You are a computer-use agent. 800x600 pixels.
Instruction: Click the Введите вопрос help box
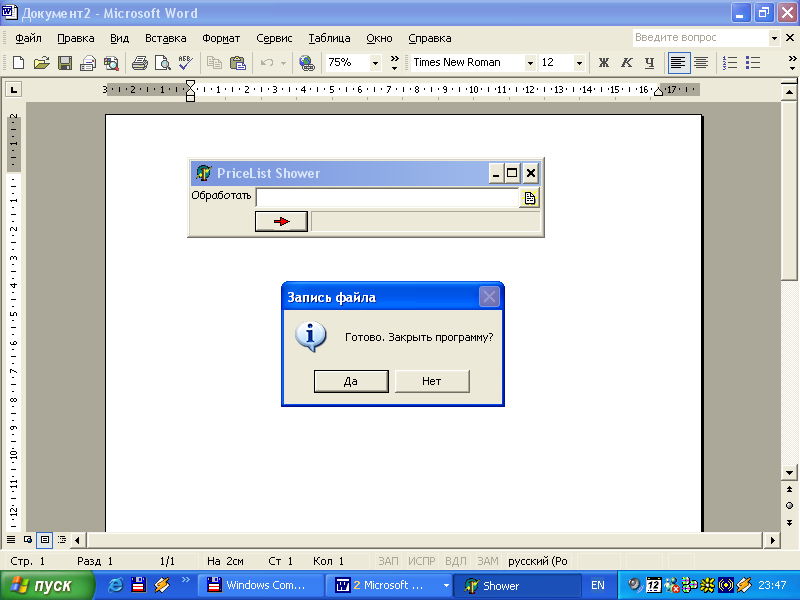[x=701, y=38]
